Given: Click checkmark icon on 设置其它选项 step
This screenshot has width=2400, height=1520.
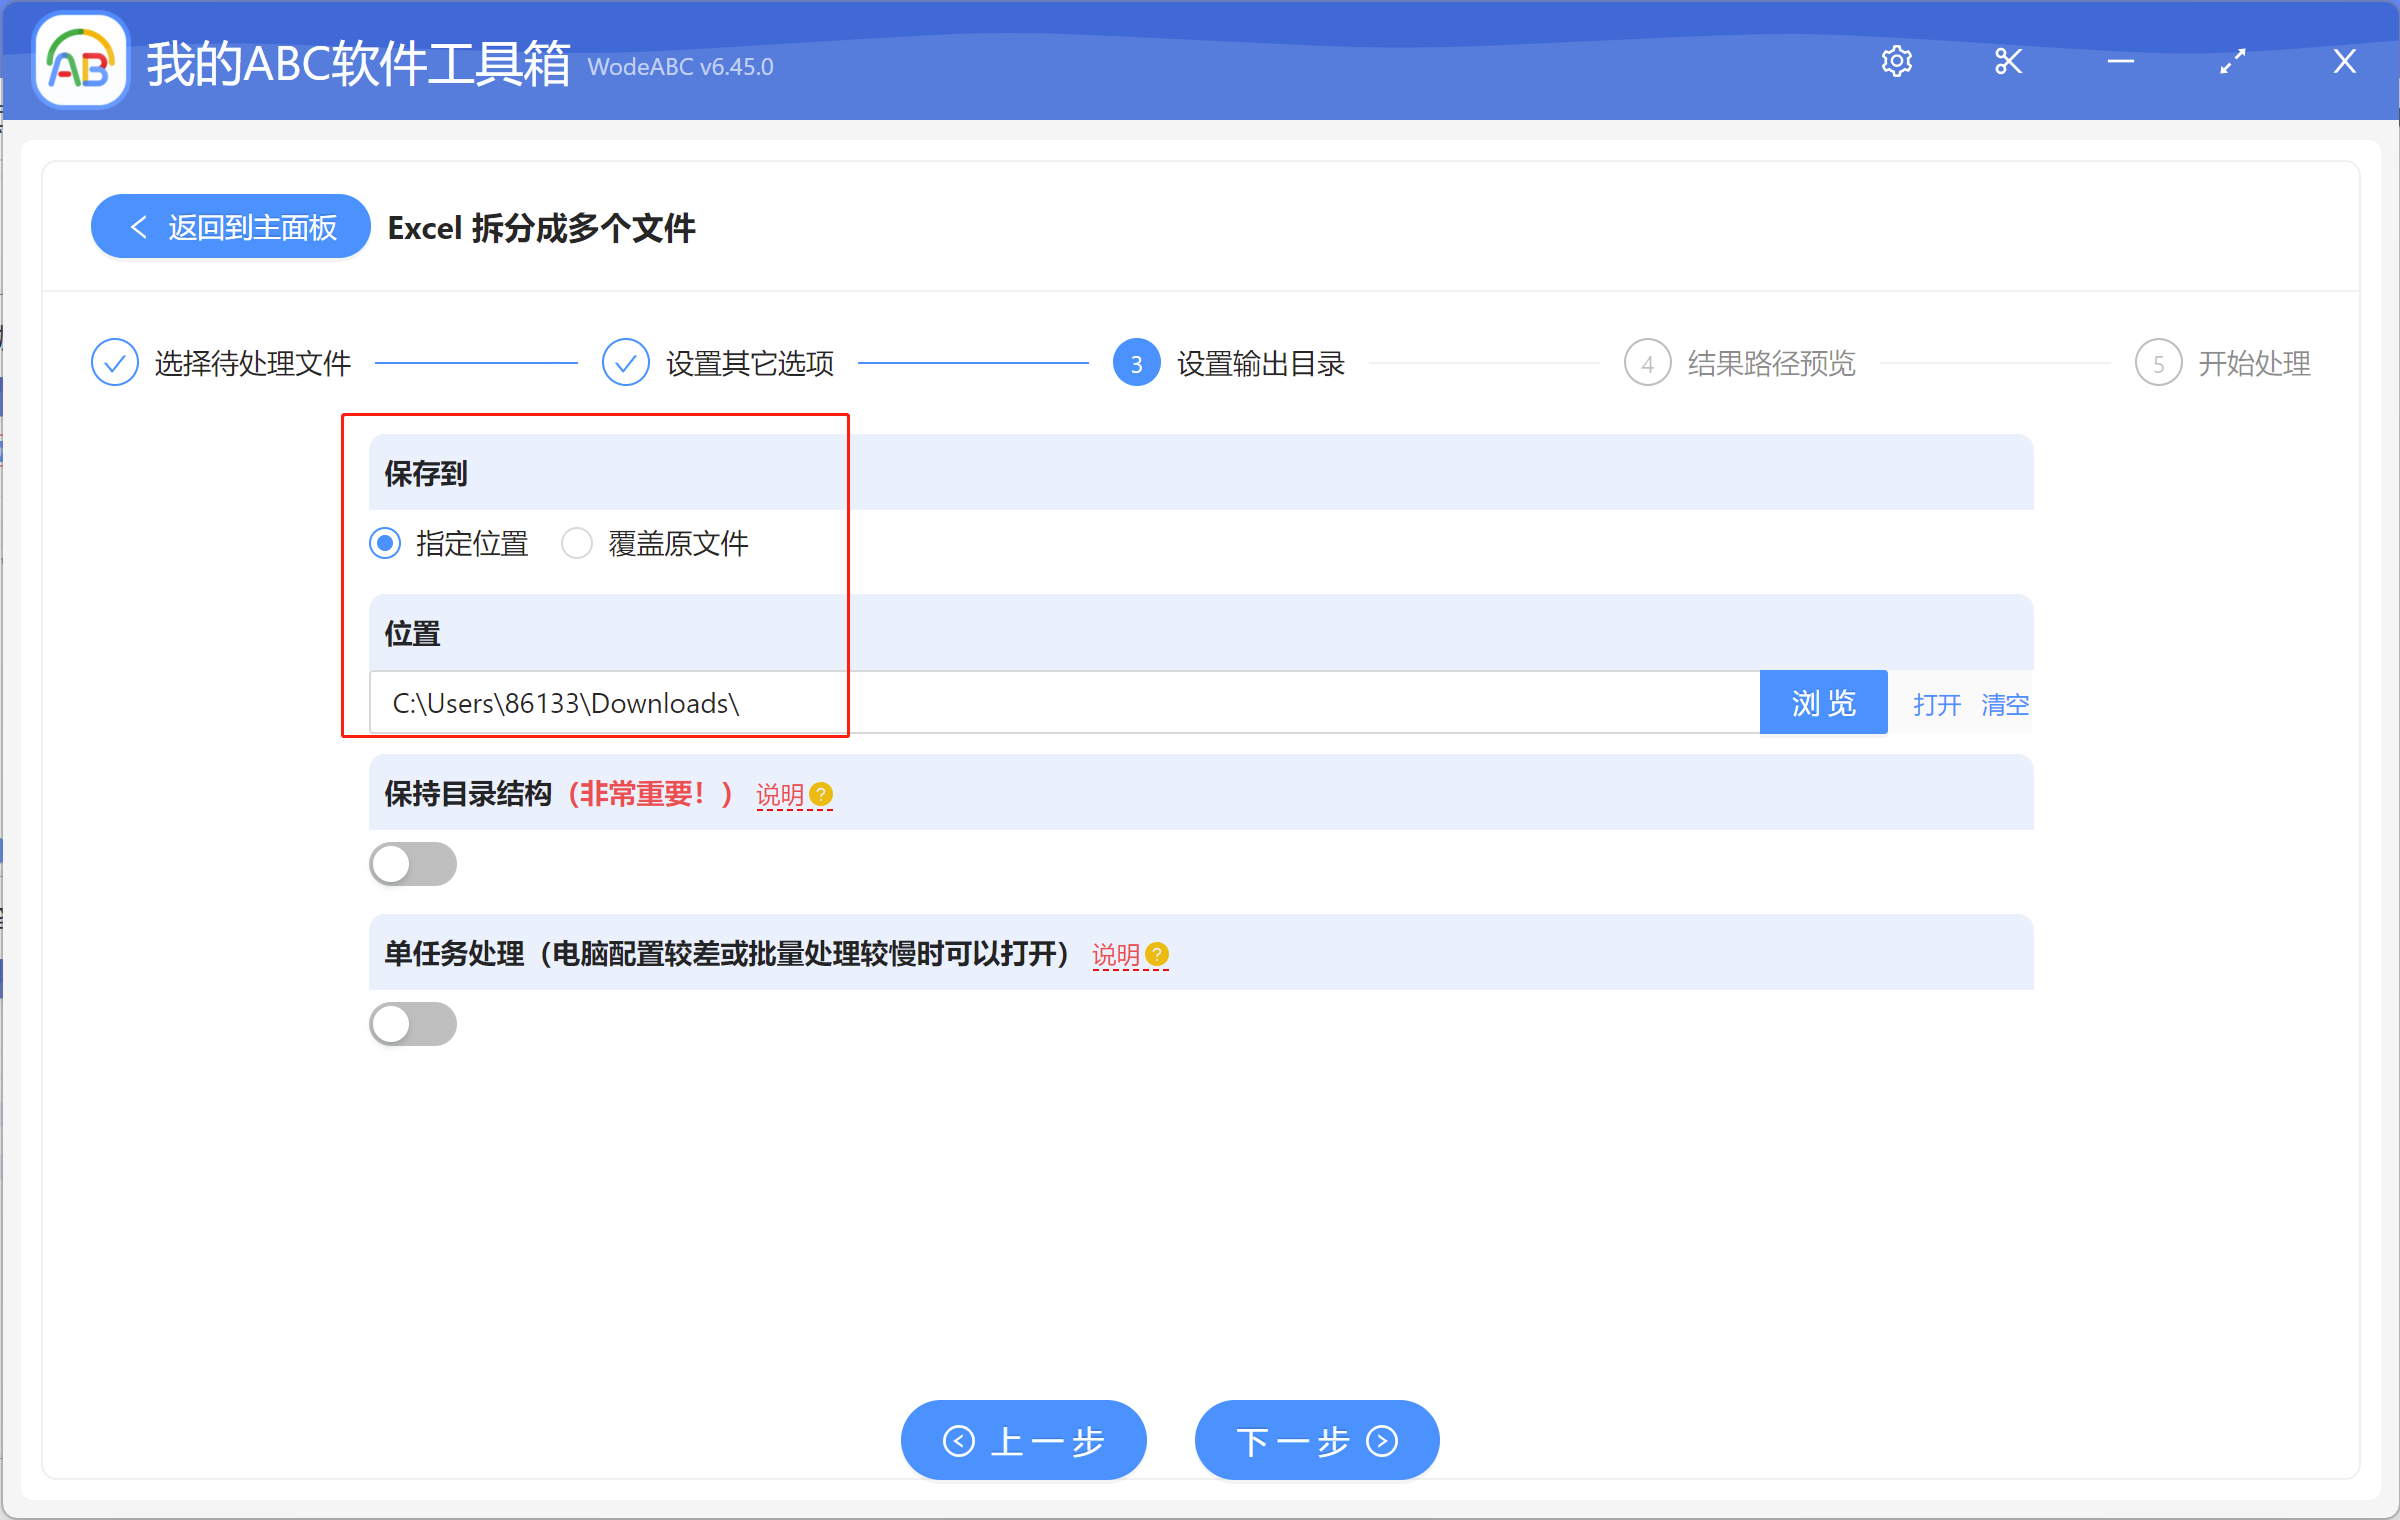Looking at the screenshot, I should 626,362.
